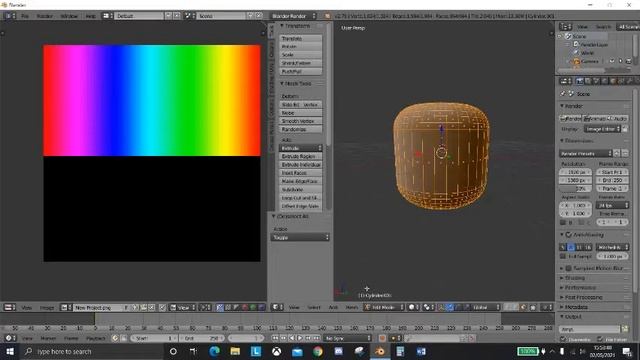Screen dimensions: 640x360
Task: Click output folder browse icon
Action: [624, 329]
